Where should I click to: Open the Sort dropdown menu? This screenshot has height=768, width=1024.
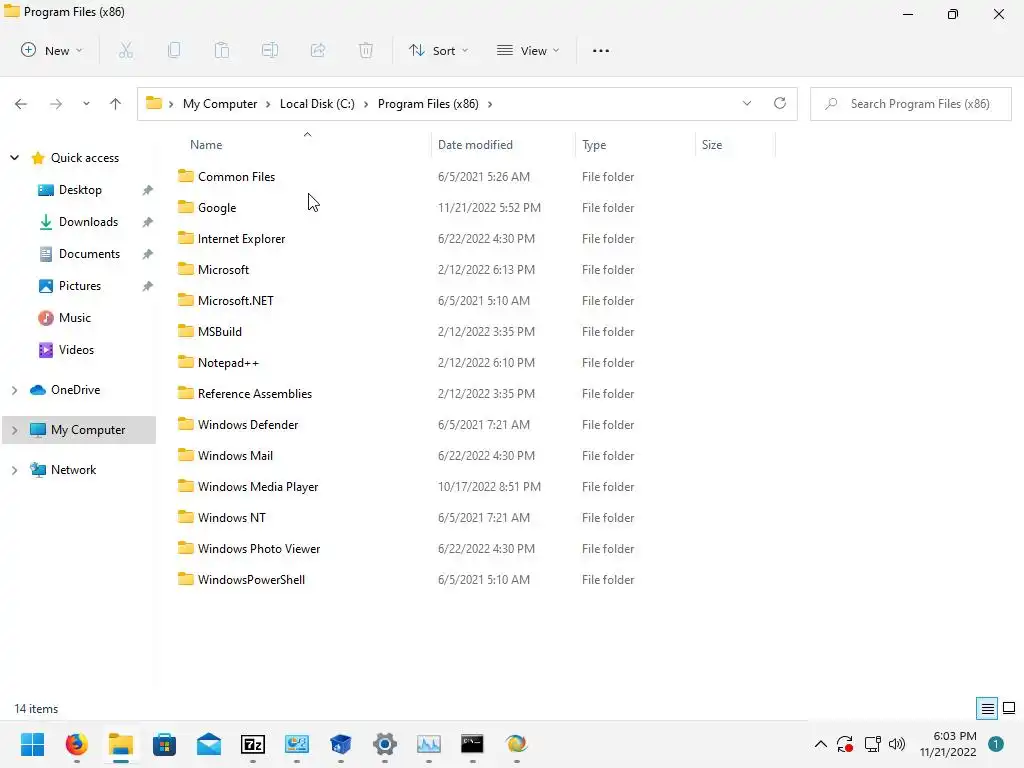[x=438, y=50]
